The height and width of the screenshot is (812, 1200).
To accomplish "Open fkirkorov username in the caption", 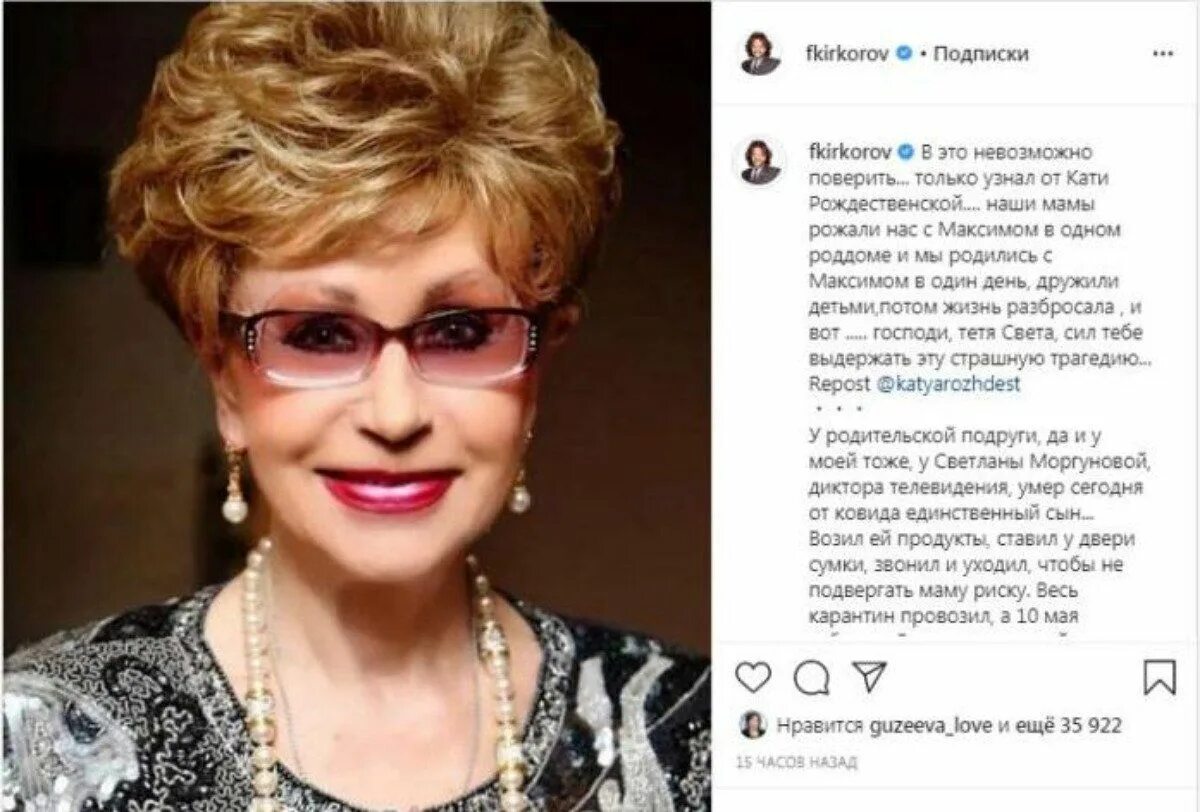I will pos(847,152).
